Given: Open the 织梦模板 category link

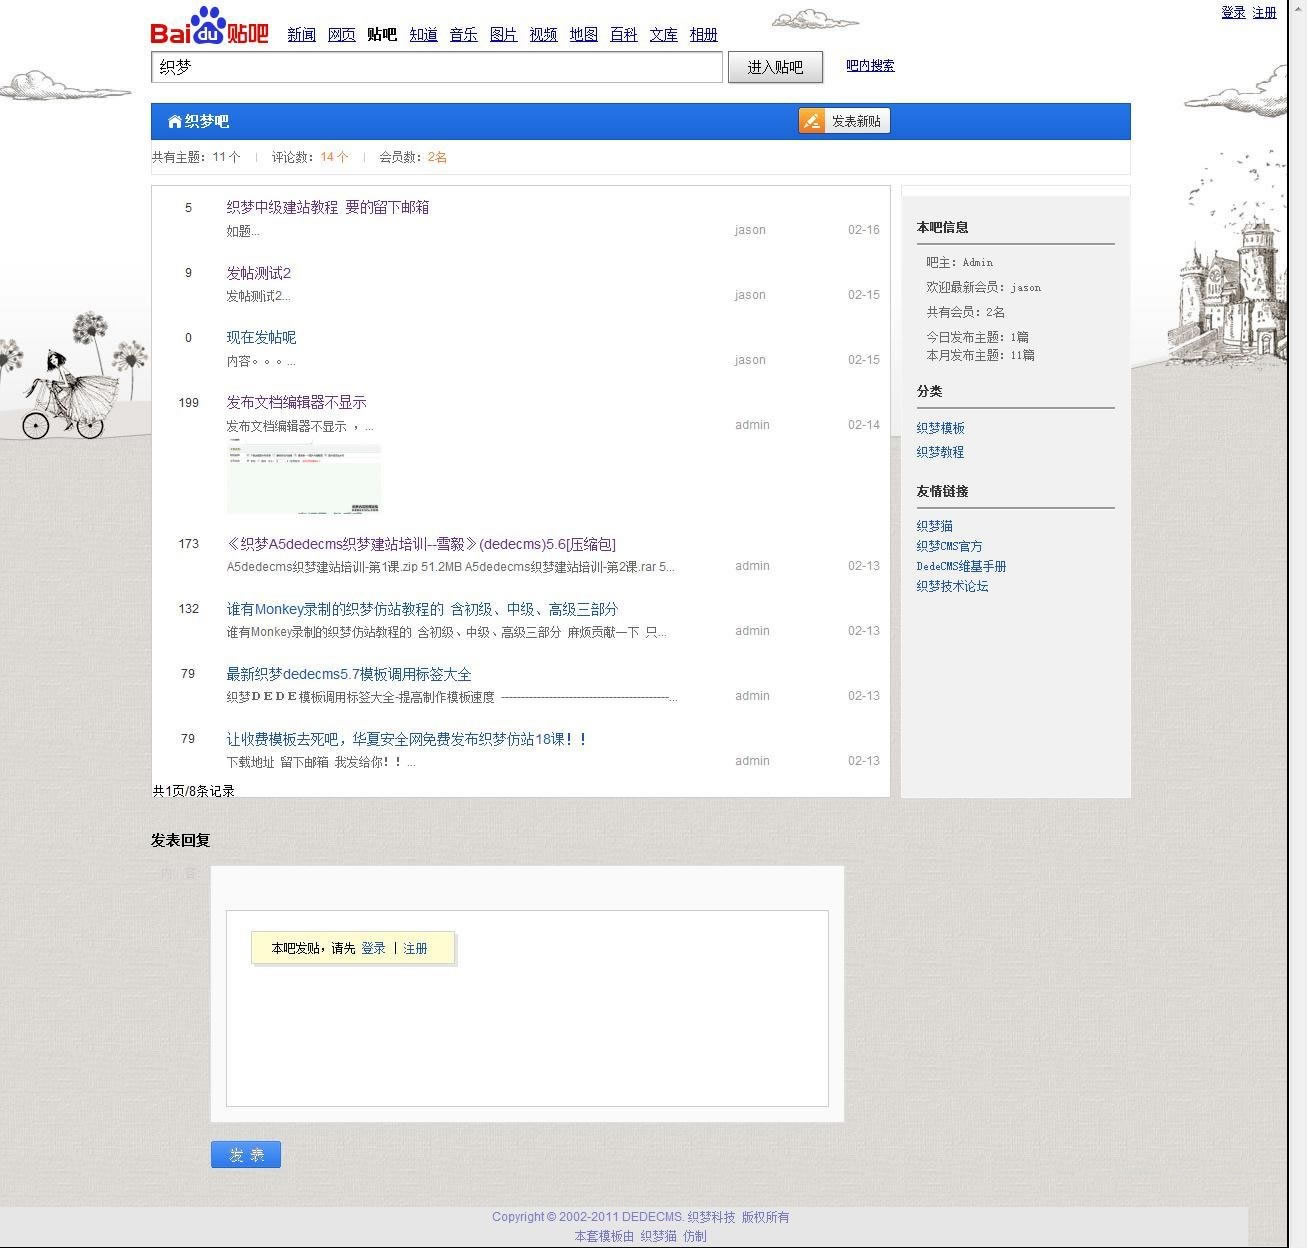Looking at the screenshot, I should point(940,428).
